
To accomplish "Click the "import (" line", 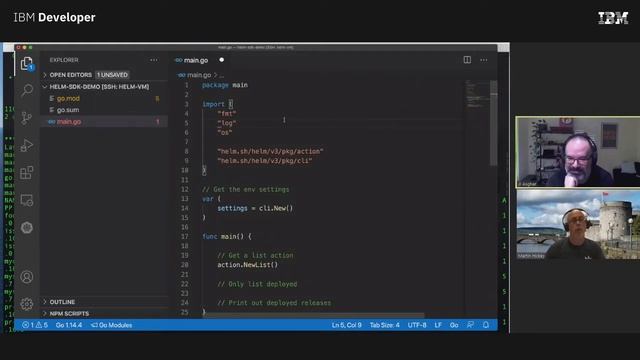I will coord(218,104).
